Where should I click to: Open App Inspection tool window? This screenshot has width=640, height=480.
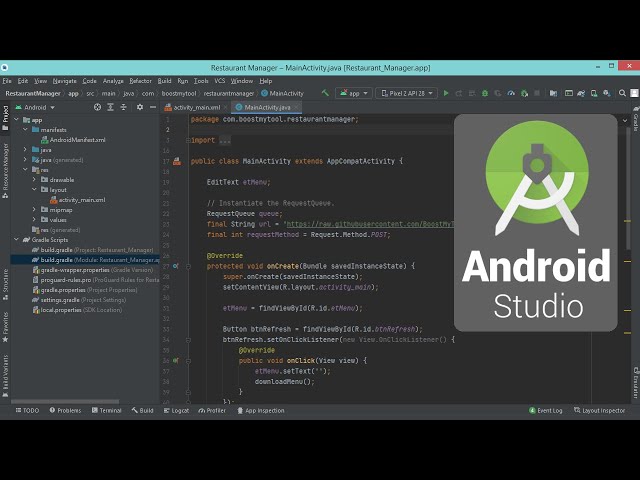click(x=261, y=411)
